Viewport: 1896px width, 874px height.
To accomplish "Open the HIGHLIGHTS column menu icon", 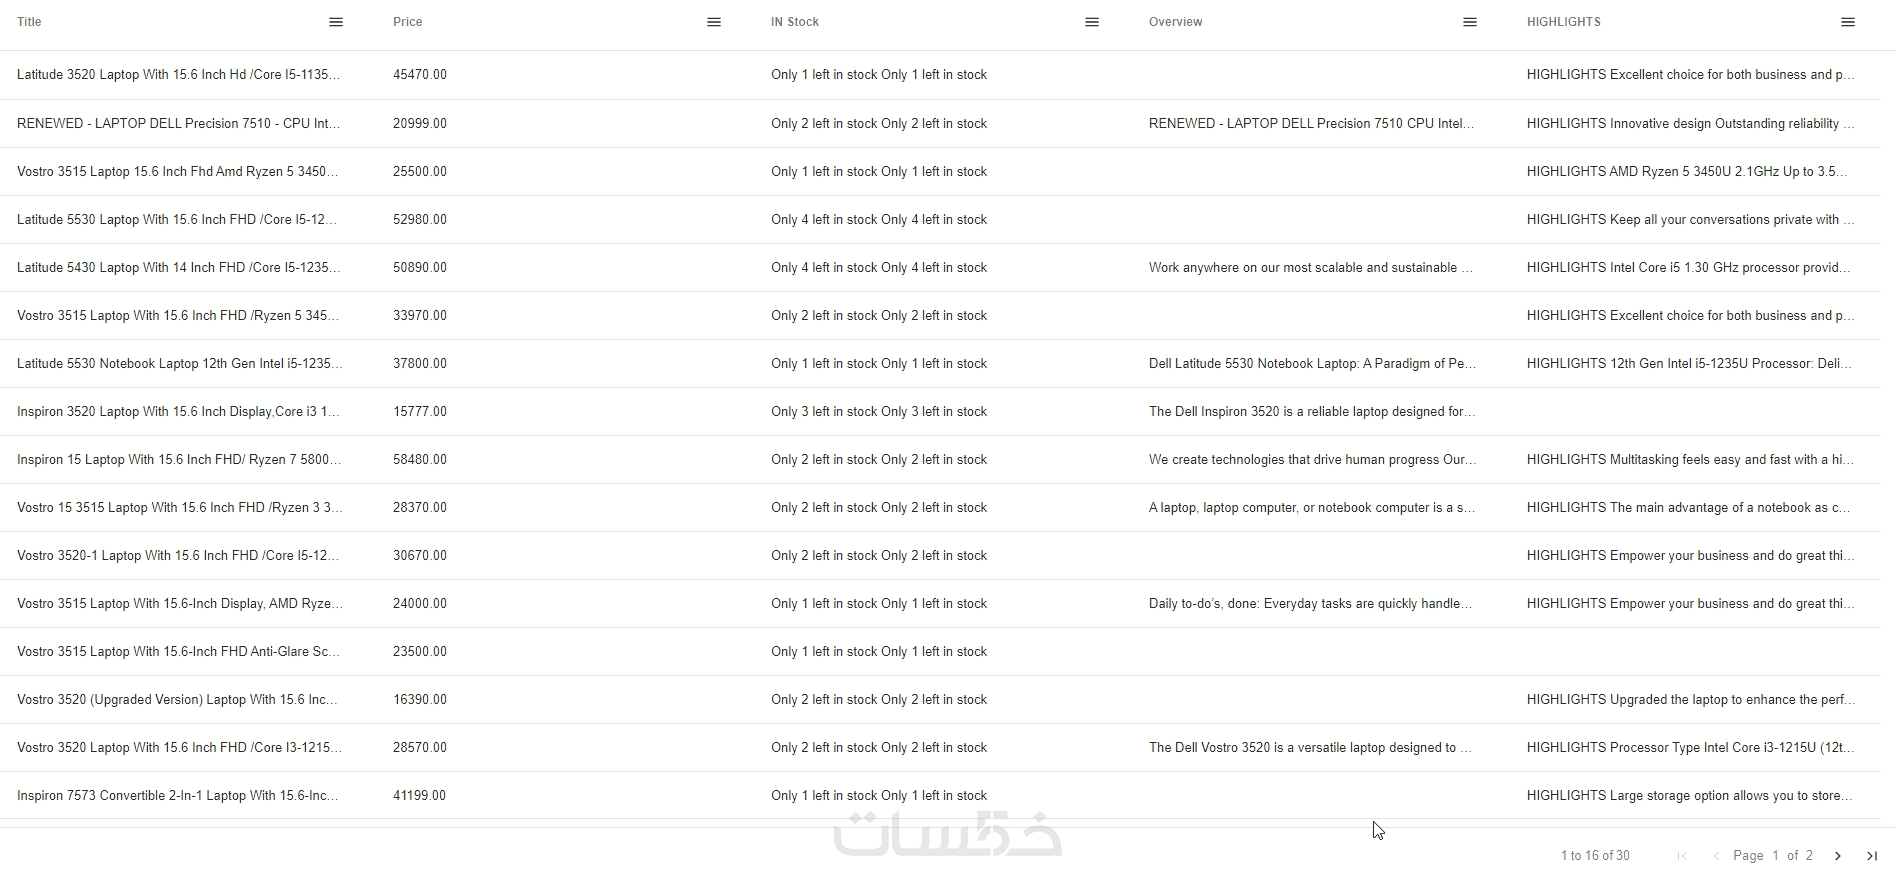I will click(x=1848, y=22).
